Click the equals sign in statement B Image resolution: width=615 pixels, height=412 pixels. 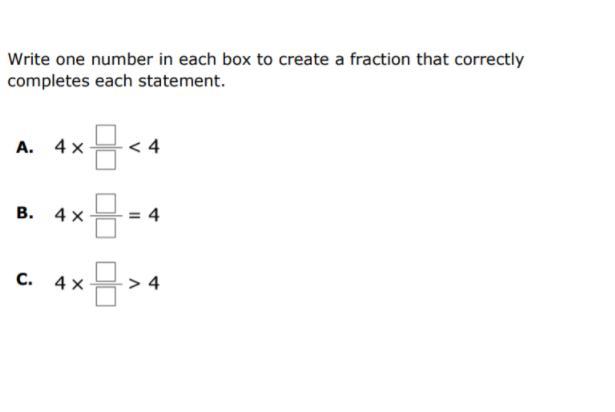click(x=134, y=215)
